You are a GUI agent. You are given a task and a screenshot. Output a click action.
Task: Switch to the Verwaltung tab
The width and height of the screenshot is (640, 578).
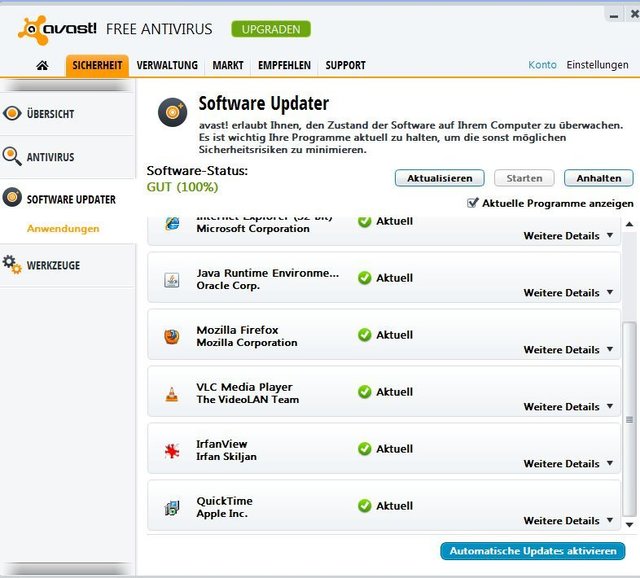(x=167, y=65)
